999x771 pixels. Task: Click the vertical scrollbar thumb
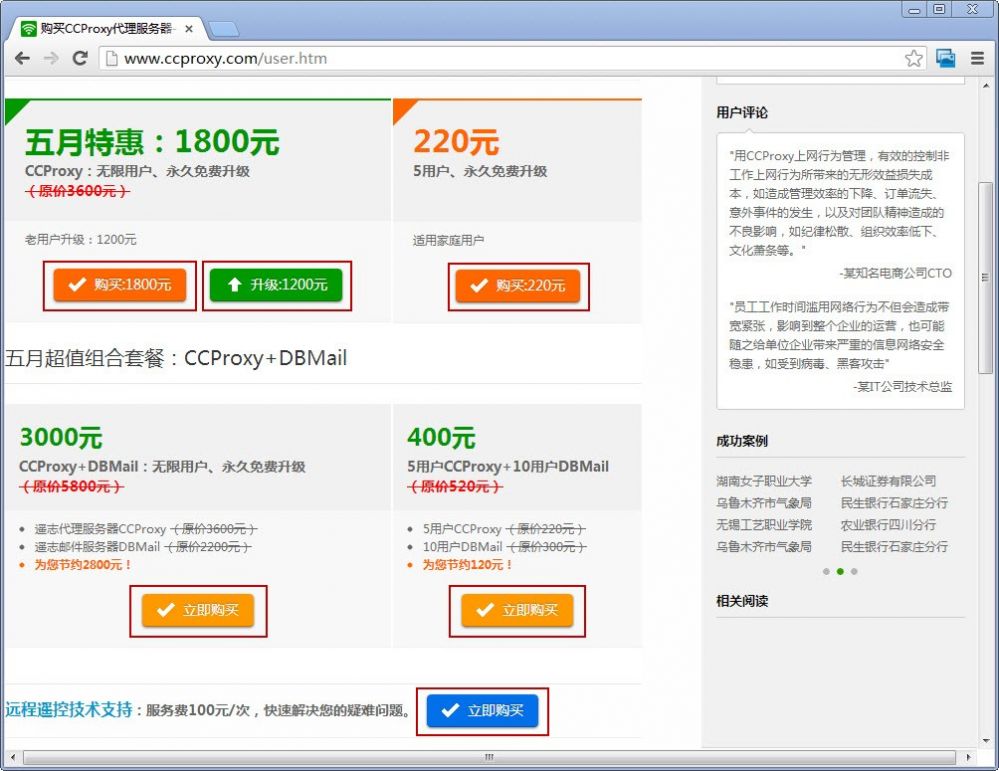tap(985, 277)
